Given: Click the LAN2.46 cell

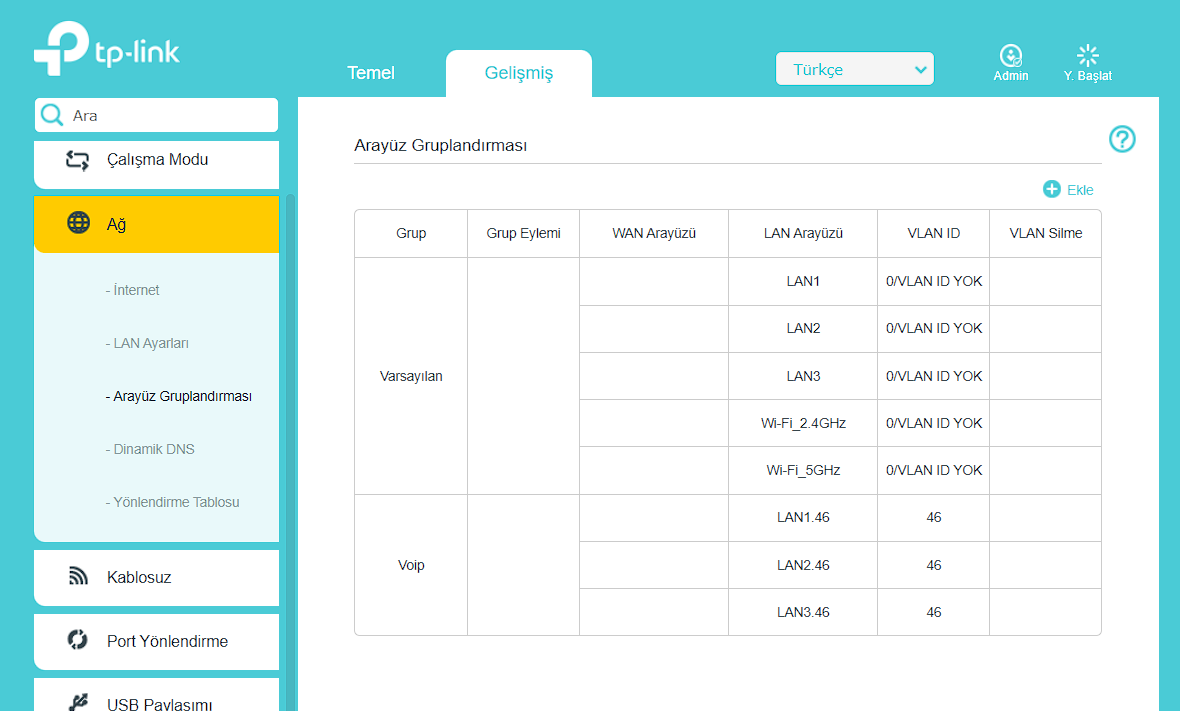Looking at the screenshot, I should point(803,565).
